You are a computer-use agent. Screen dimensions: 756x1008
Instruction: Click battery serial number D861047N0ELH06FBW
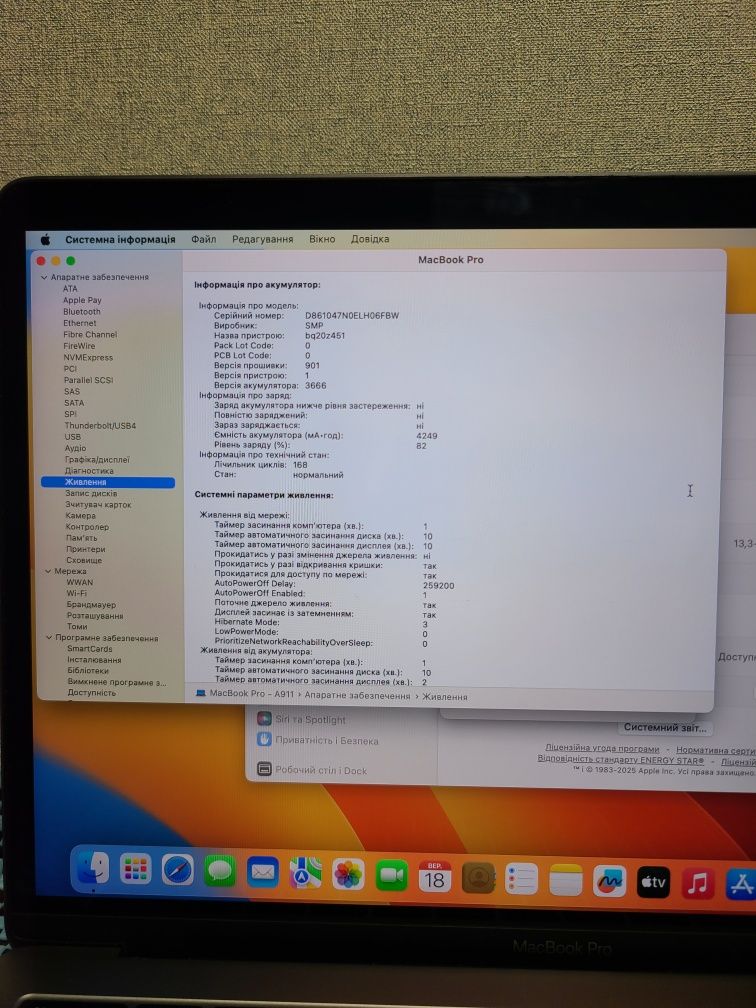pyautogui.click(x=352, y=316)
